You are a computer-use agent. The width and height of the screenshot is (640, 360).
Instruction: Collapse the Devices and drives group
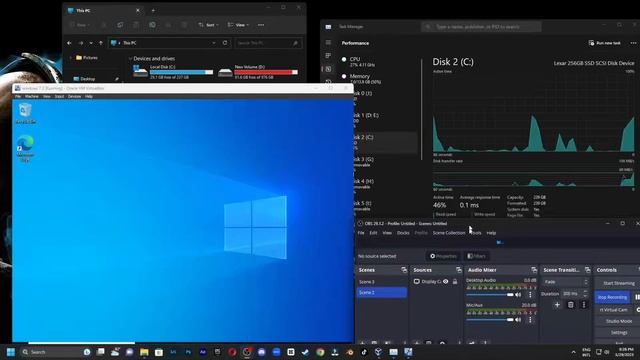(x=131, y=59)
